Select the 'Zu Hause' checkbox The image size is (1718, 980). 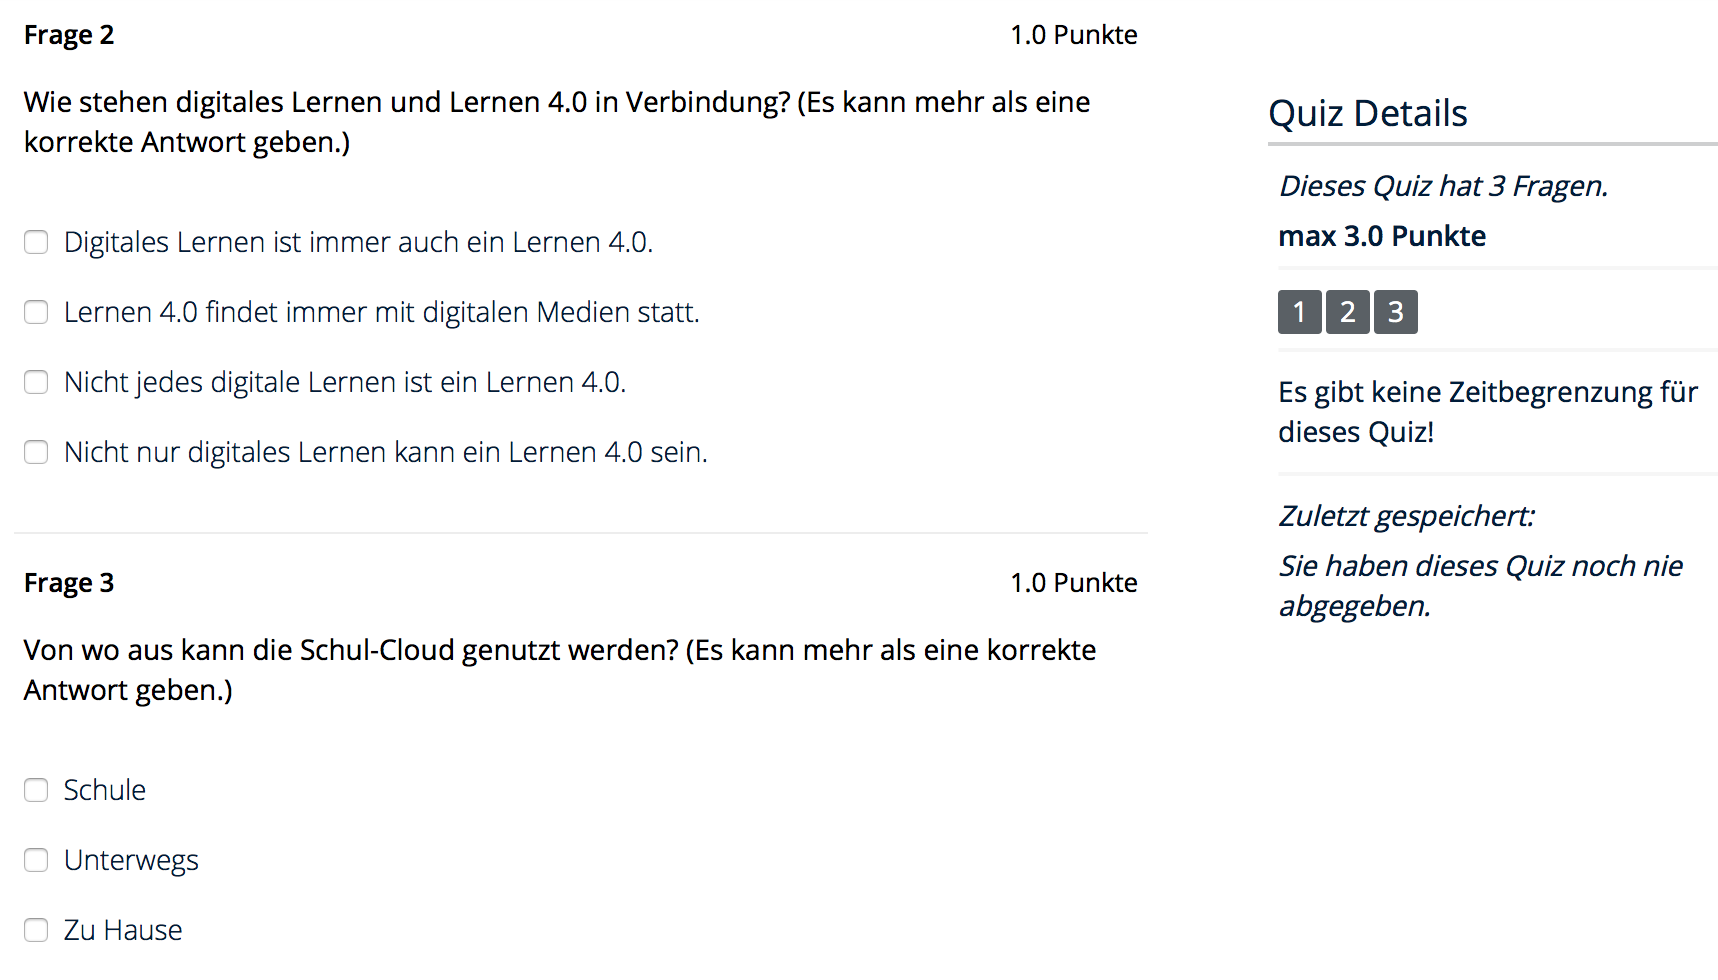36,930
